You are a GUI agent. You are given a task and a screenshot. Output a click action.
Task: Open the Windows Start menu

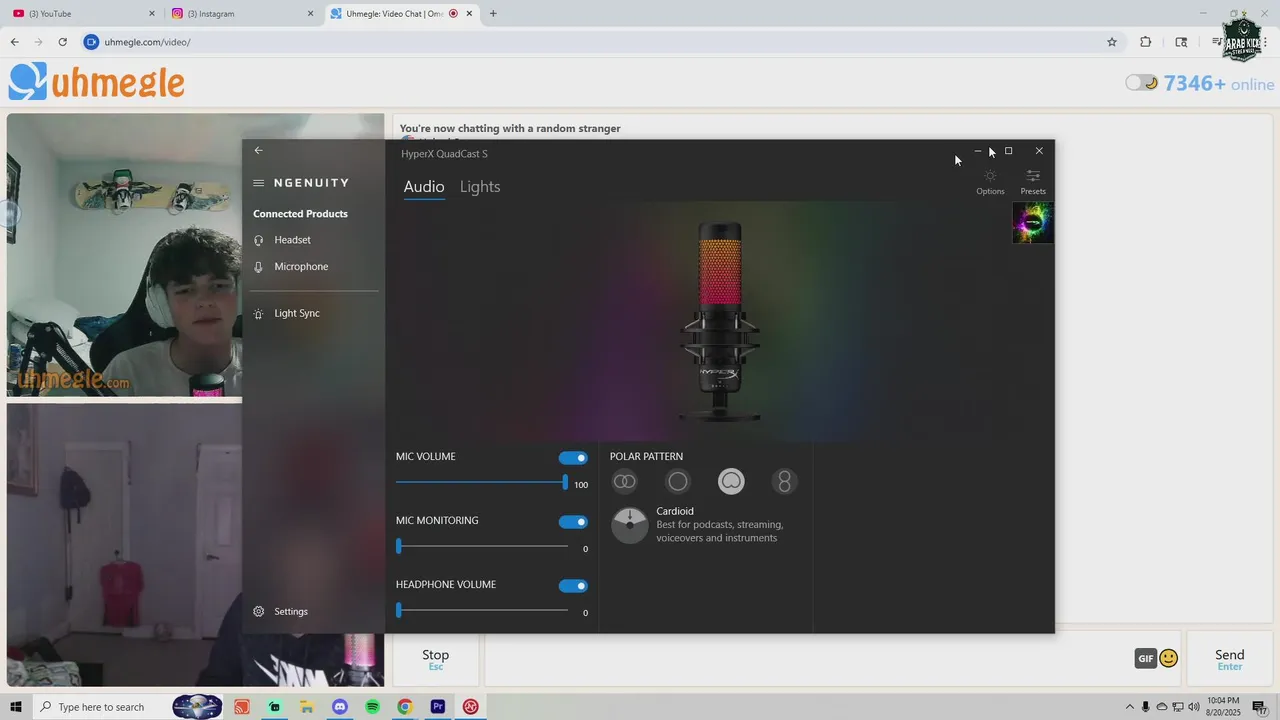pos(15,707)
